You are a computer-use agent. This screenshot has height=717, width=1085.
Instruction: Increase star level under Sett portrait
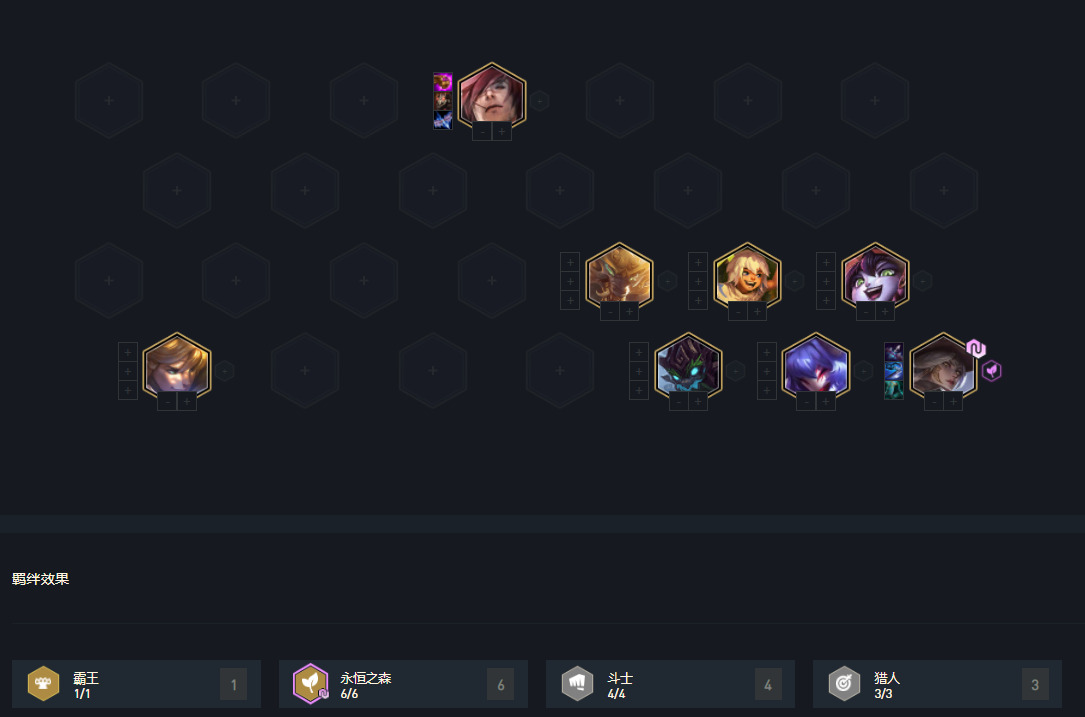[502, 131]
